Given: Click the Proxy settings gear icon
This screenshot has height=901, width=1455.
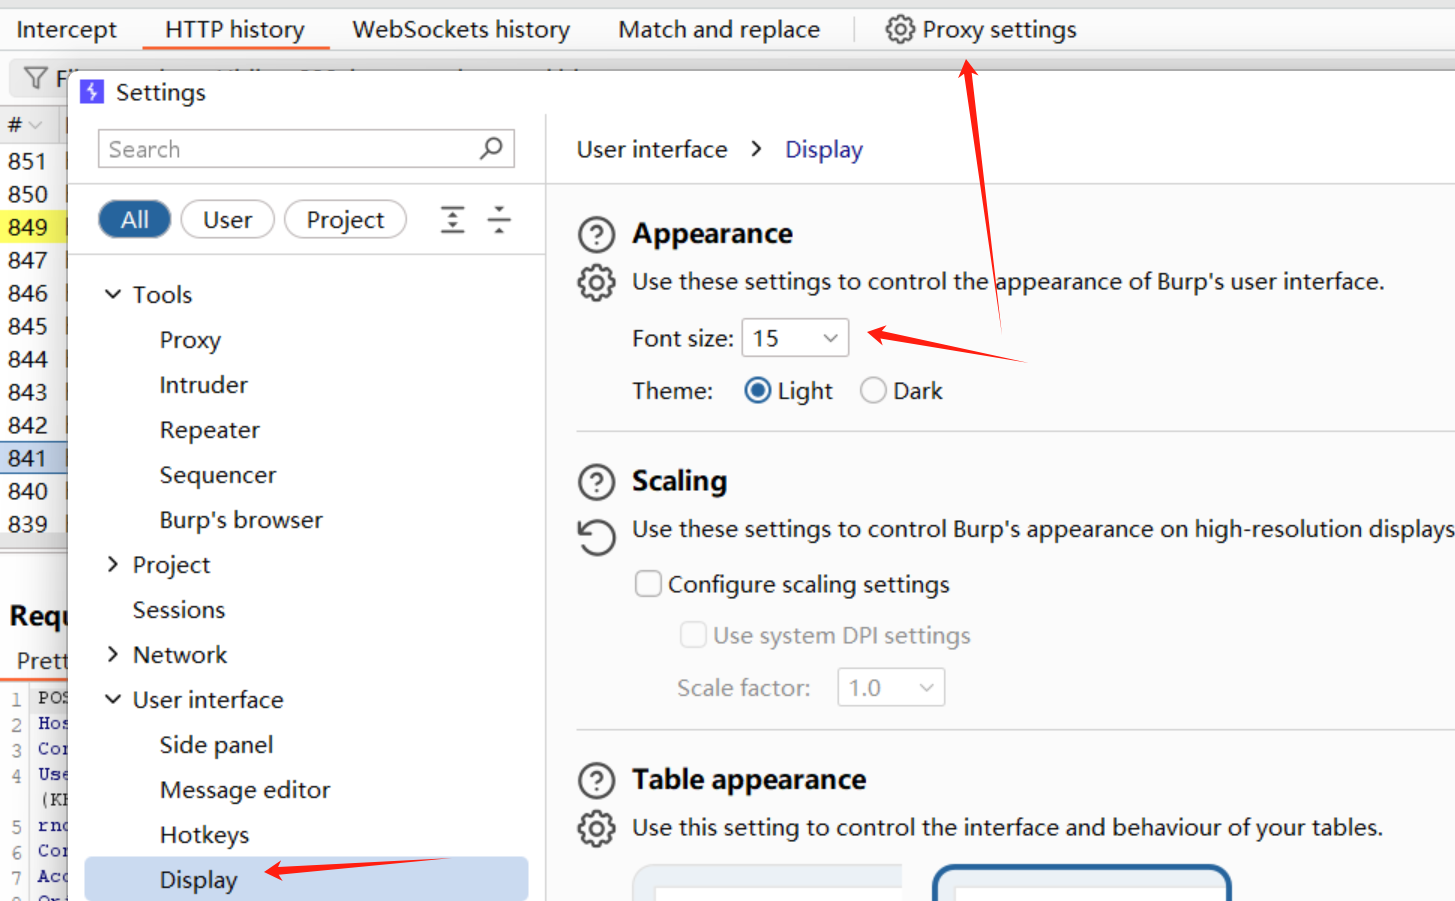Looking at the screenshot, I should pyautogui.click(x=900, y=29).
